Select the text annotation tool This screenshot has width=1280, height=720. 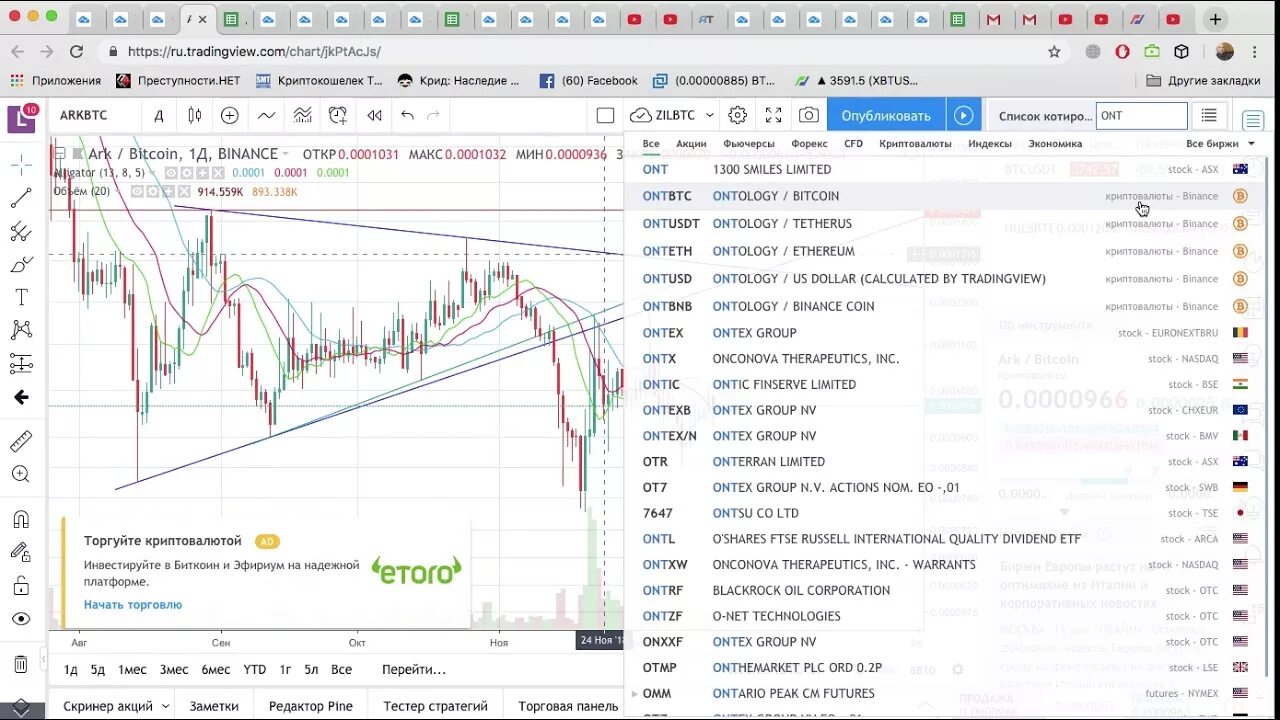pyautogui.click(x=21, y=297)
